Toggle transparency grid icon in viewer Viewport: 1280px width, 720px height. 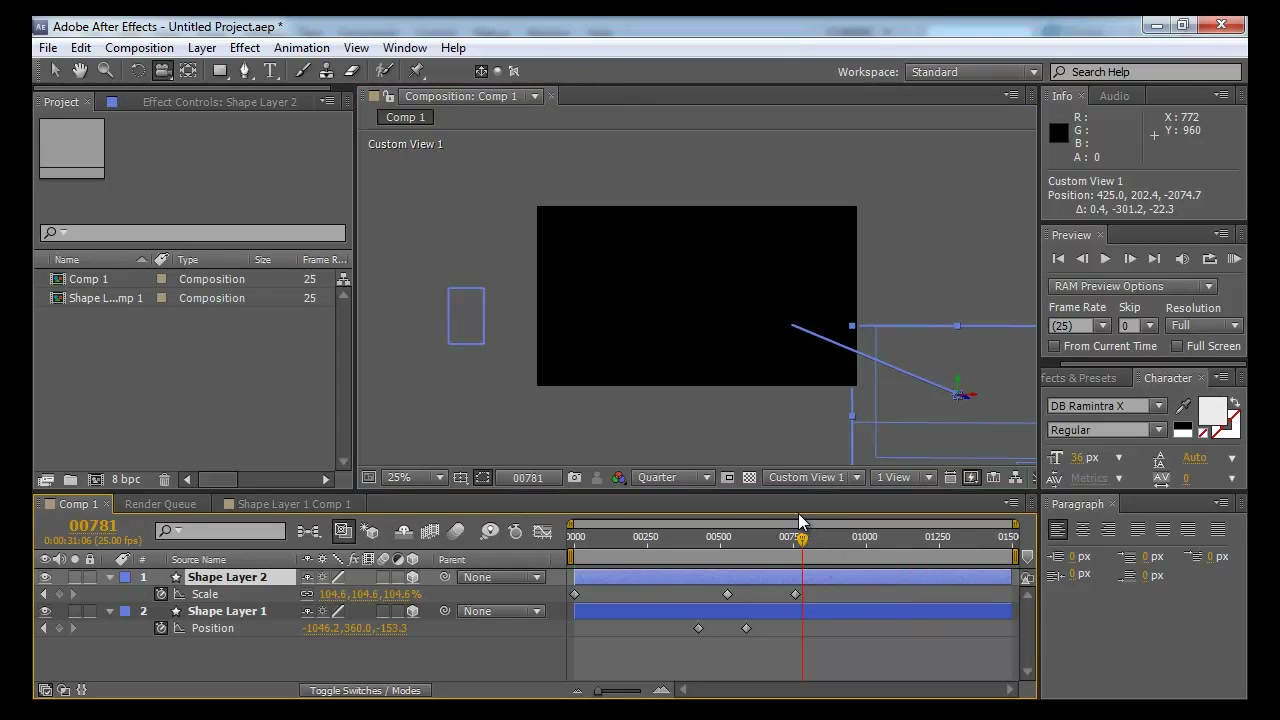click(x=749, y=478)
